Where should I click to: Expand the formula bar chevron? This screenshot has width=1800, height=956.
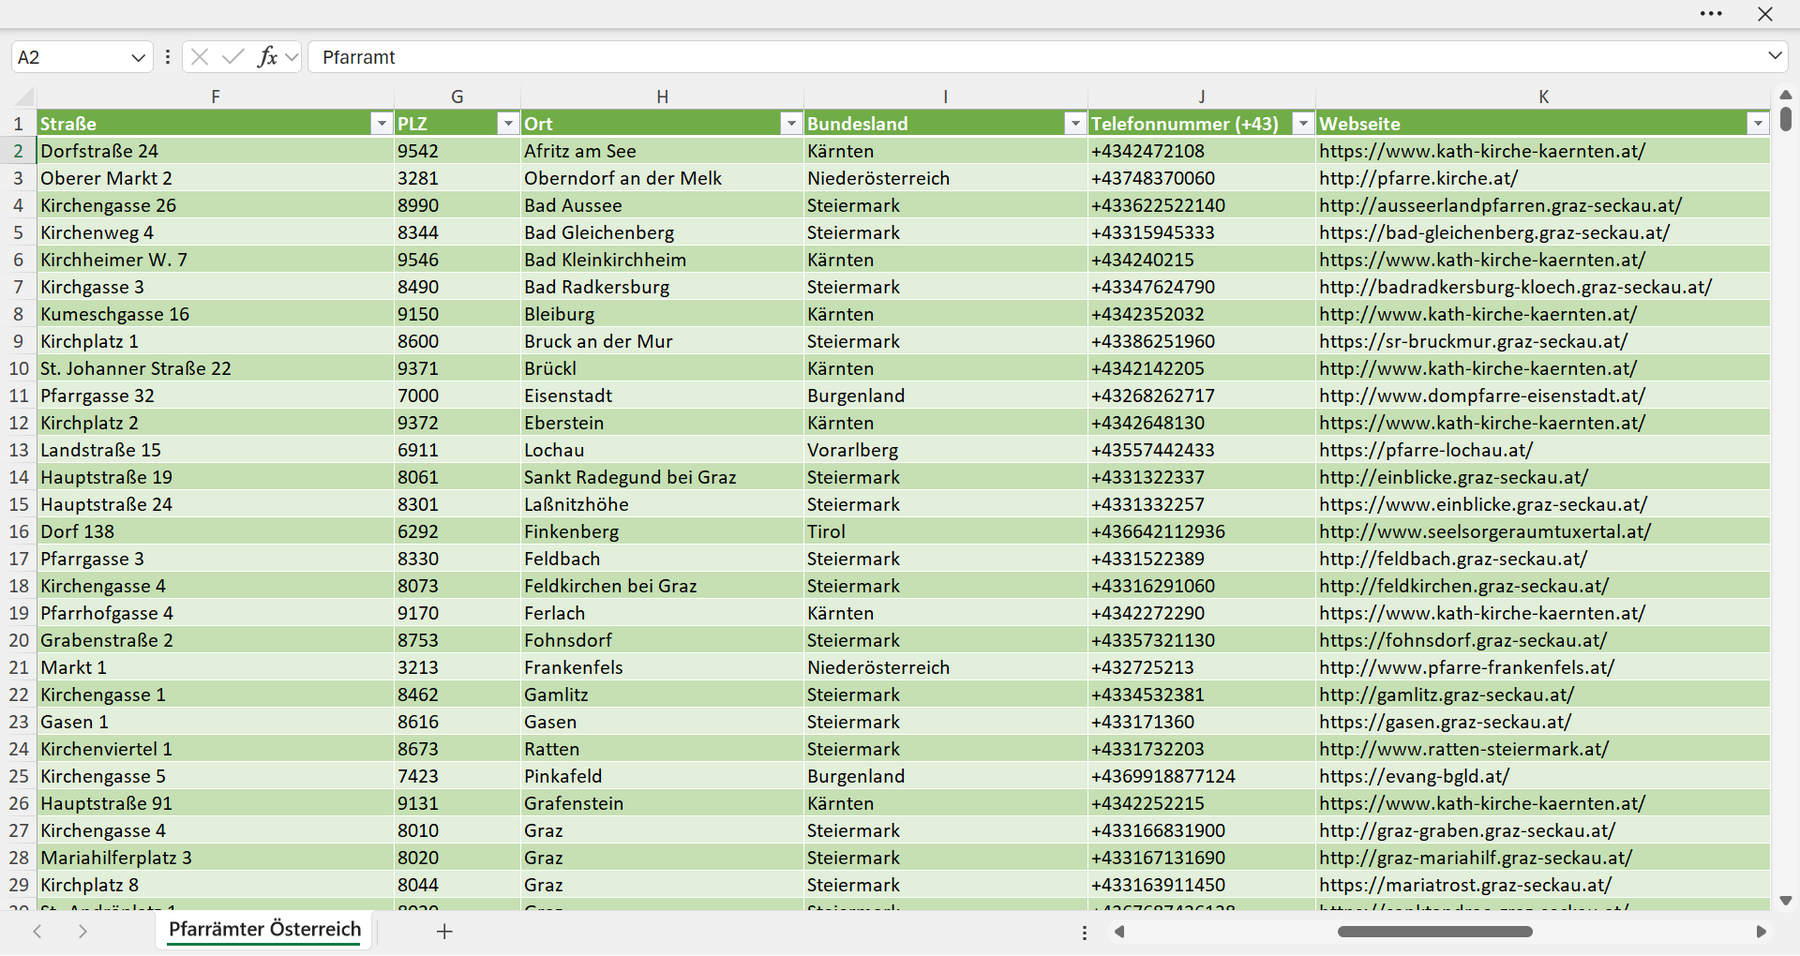tap(1775, 56)
